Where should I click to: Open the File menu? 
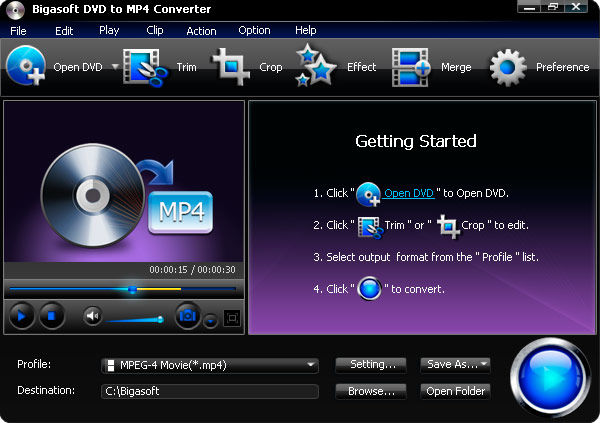(x=18, y=31)
